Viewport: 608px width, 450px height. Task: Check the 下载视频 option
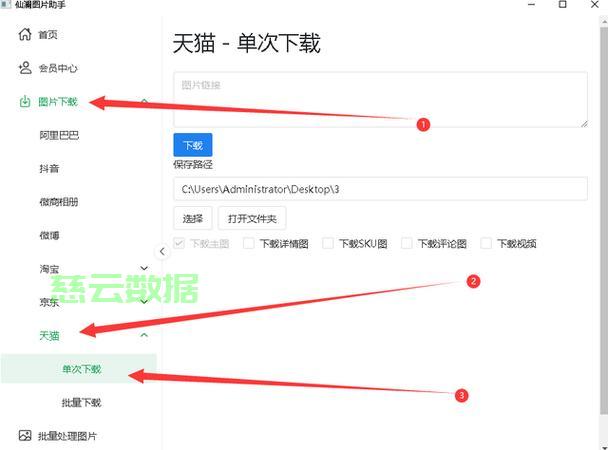487,243
